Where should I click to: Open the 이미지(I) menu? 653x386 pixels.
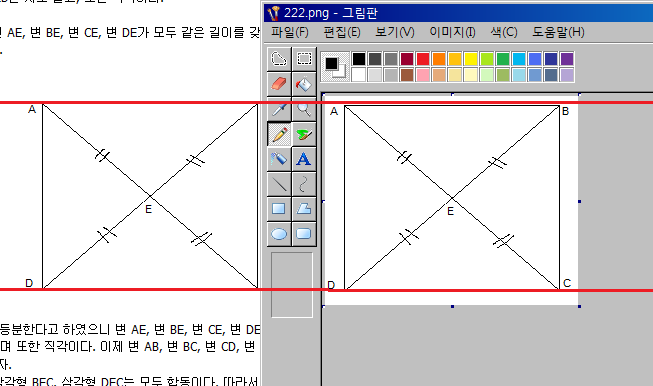coord(452,32)
